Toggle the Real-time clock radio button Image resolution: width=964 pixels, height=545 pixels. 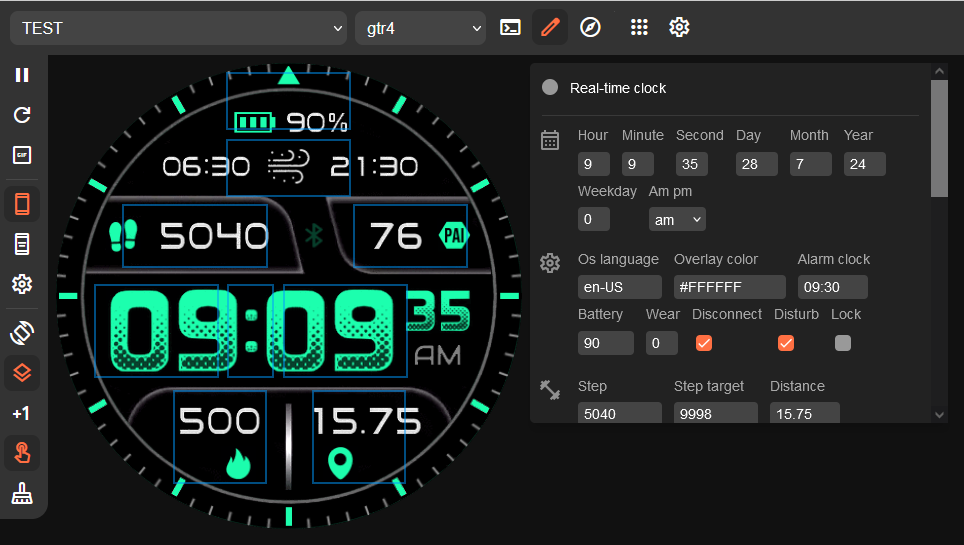550,87
